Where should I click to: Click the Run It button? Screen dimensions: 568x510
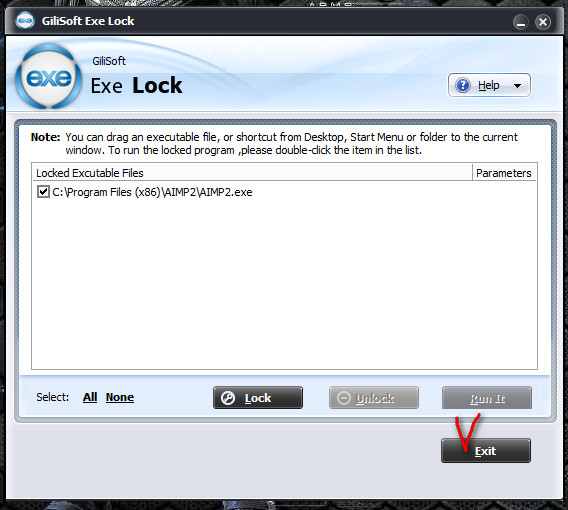[x=487, y=398]
